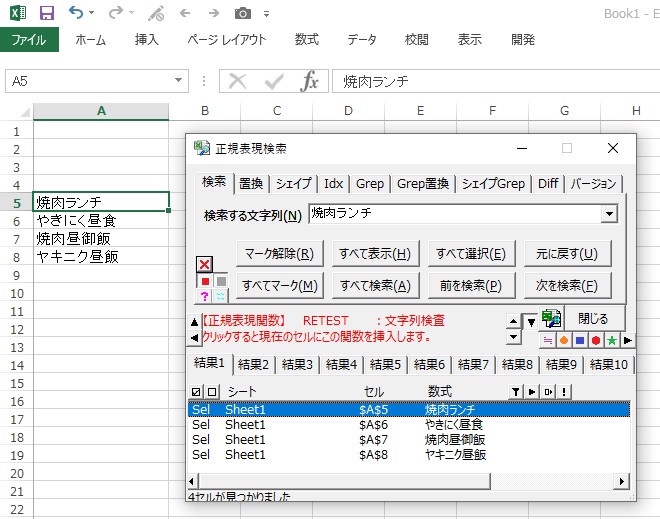Switch to the 置換 tab
The height and width of the screenshot is (519, 660).
click(x=251, y=184)
